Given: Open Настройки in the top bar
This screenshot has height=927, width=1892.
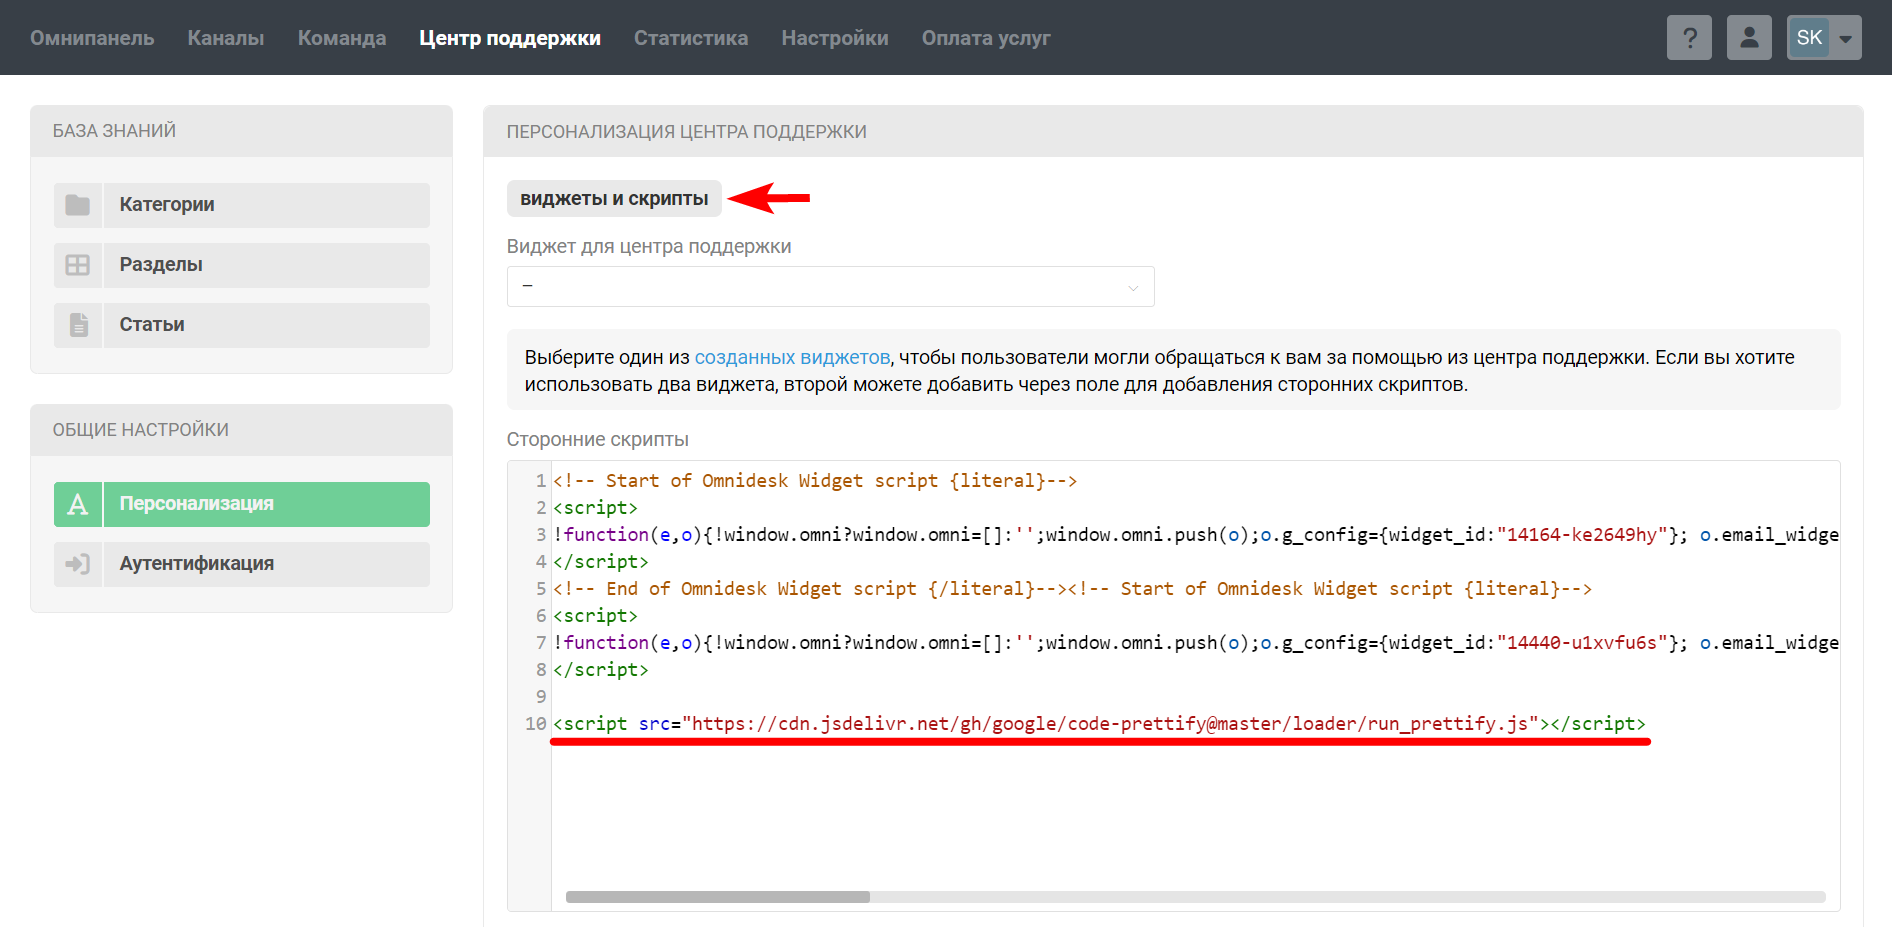Looking at the screenshot, I should coord(835,38).
